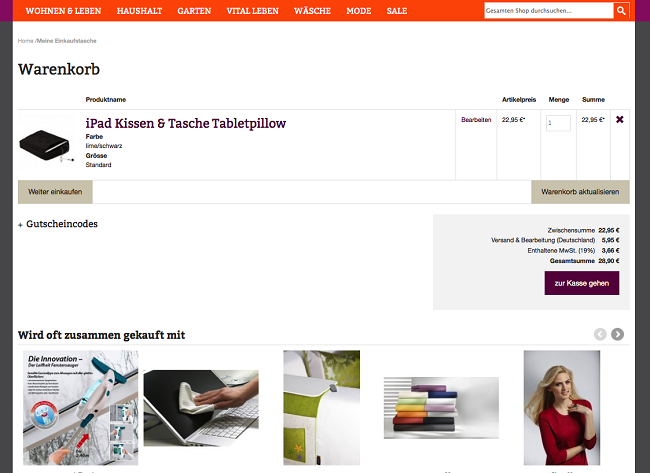
Task: Go to the Wäsche category
Action: [312, 11]
